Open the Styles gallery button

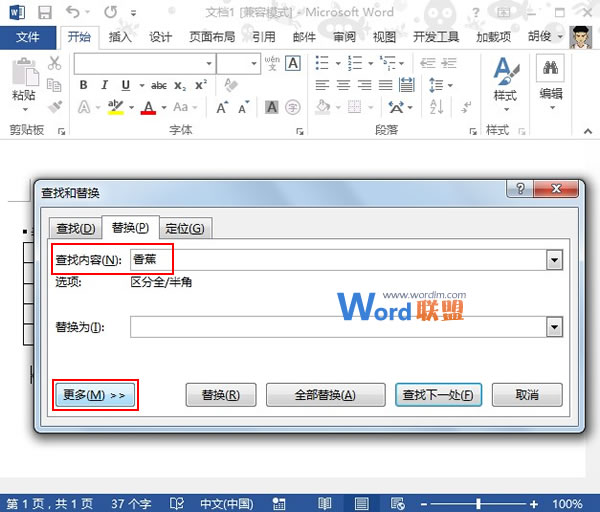click(x=506, y=85)
